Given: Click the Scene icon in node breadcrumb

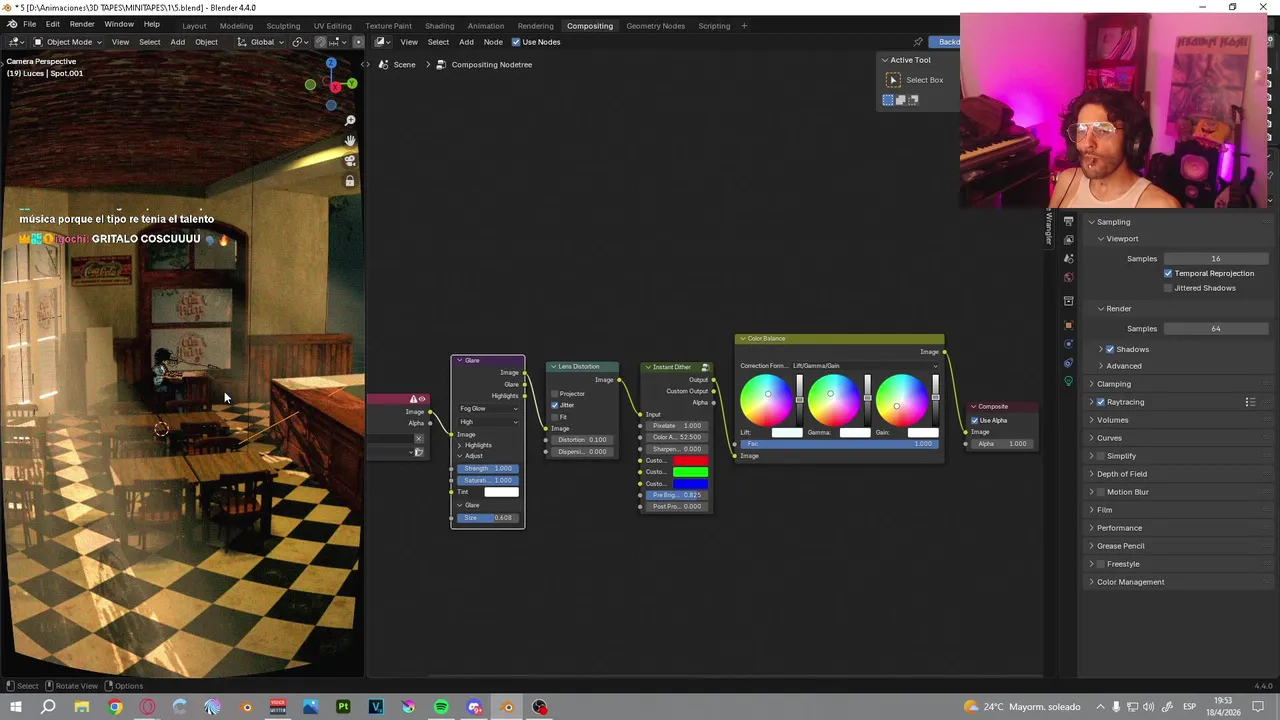Looking at the screenshot, I should pyautogui.click(x=383, y=65).
